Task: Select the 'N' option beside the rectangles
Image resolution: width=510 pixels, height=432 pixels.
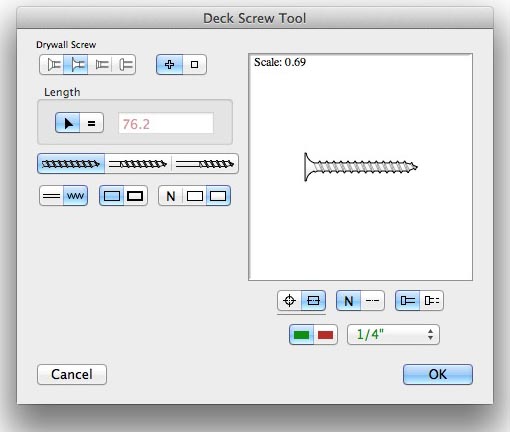Action: pos(171,196)
